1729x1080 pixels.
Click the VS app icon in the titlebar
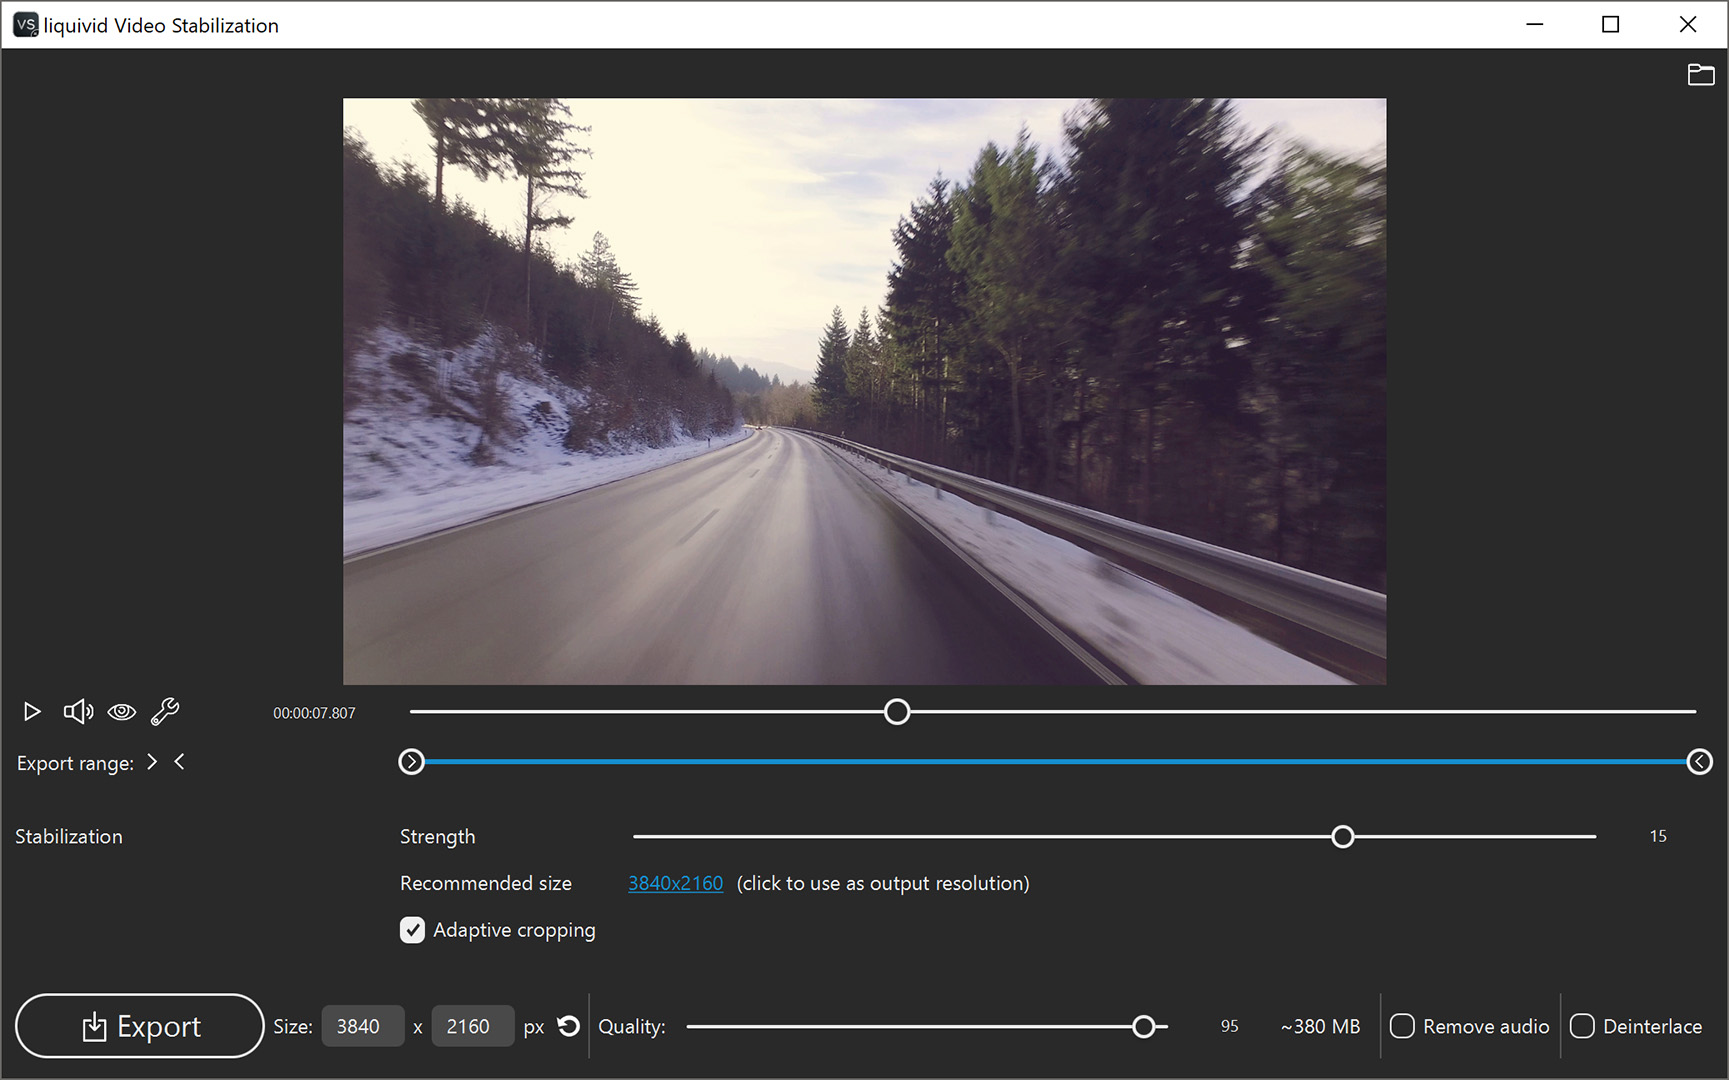point(25,24)
